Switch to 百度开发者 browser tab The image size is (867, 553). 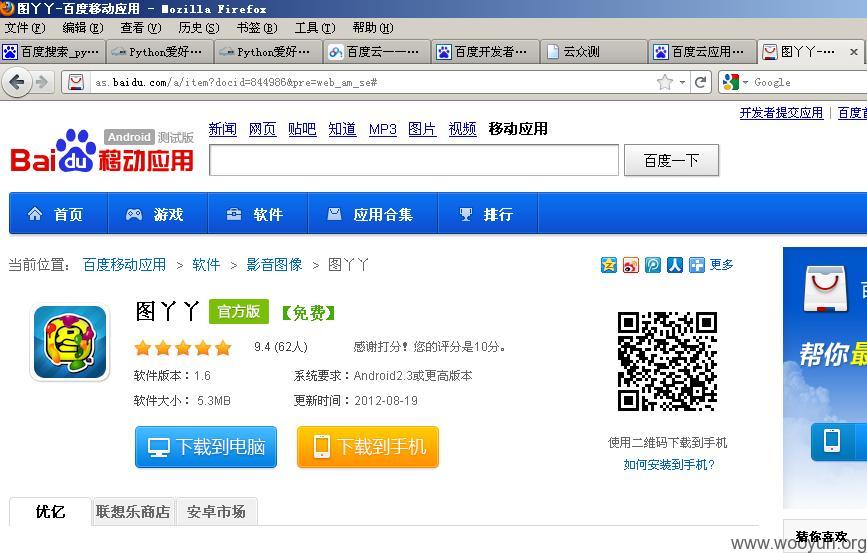485,52
